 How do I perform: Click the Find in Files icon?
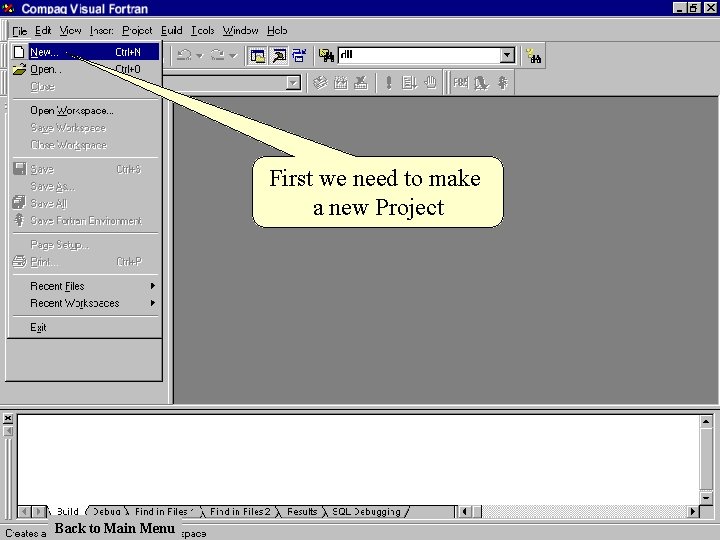tap(326, 56)
